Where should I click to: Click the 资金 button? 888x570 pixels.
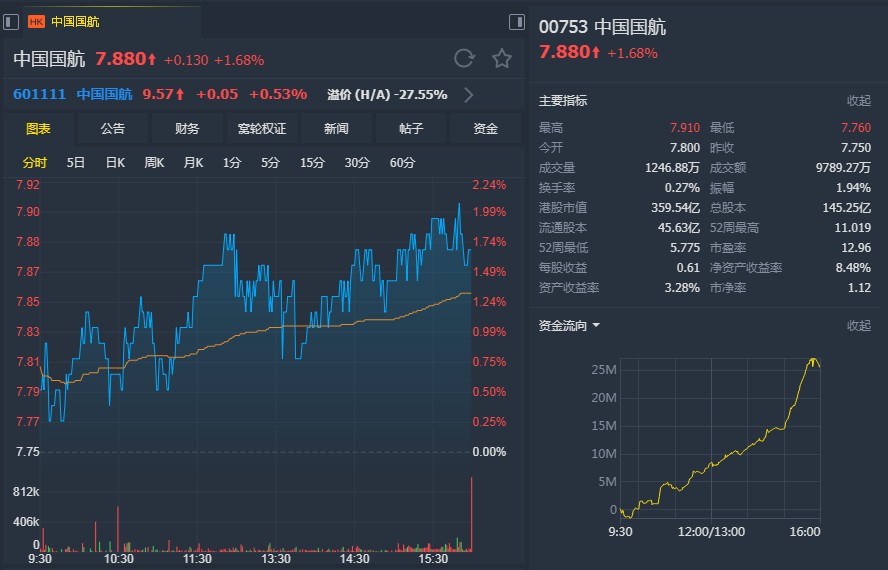[x=485, y=128]
